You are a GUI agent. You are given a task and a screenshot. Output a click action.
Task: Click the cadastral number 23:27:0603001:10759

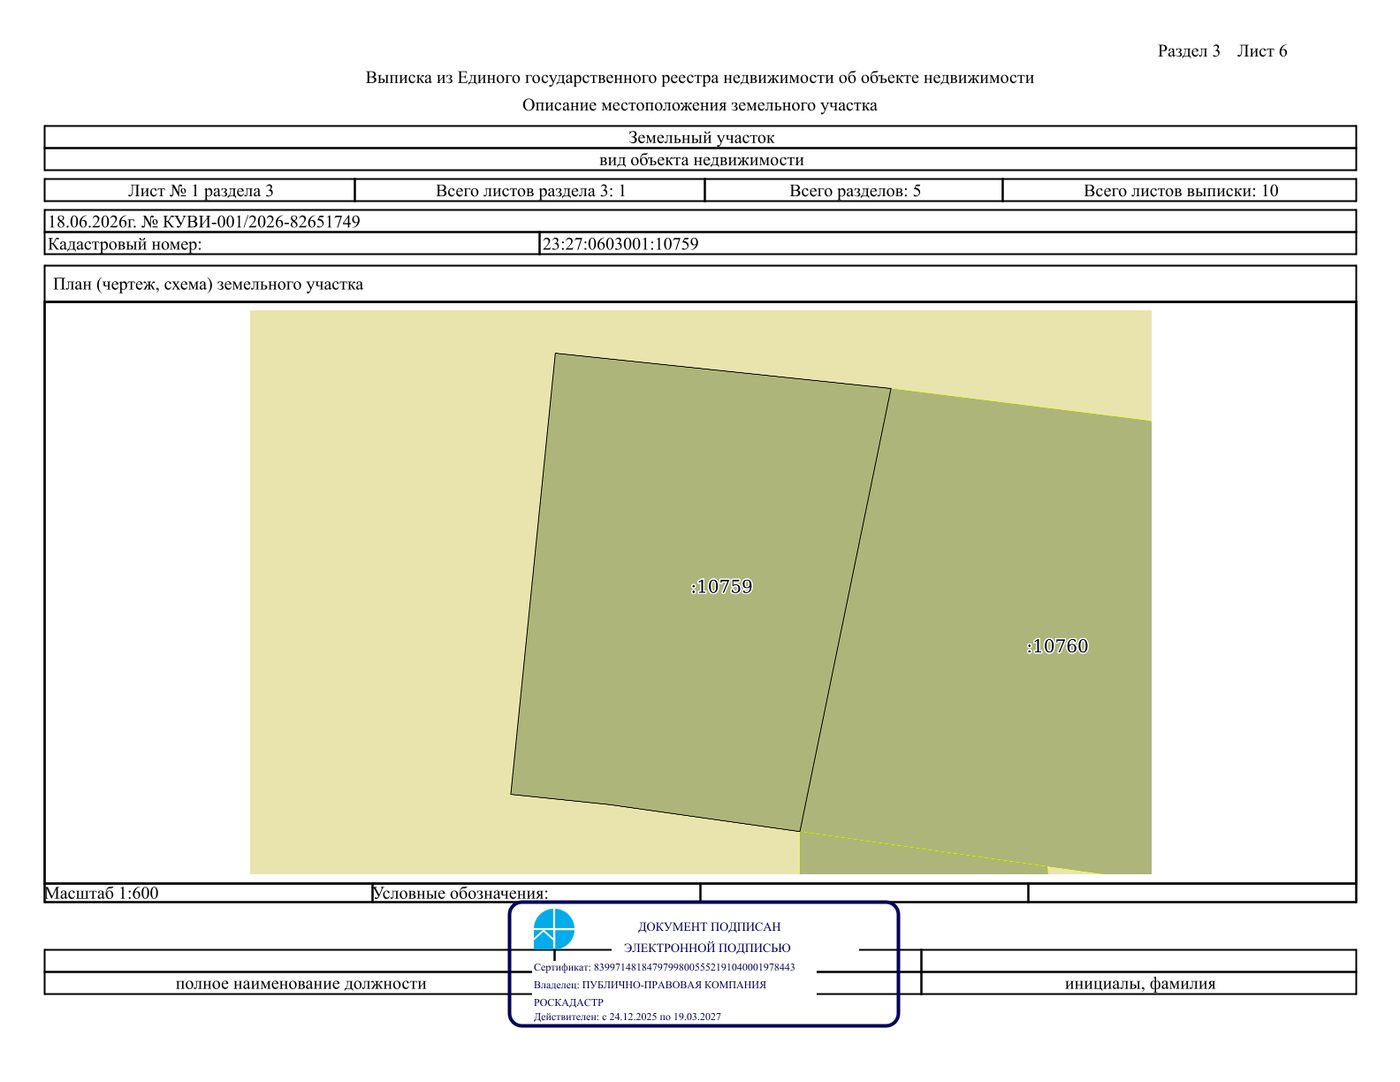[x=620, y=244]
